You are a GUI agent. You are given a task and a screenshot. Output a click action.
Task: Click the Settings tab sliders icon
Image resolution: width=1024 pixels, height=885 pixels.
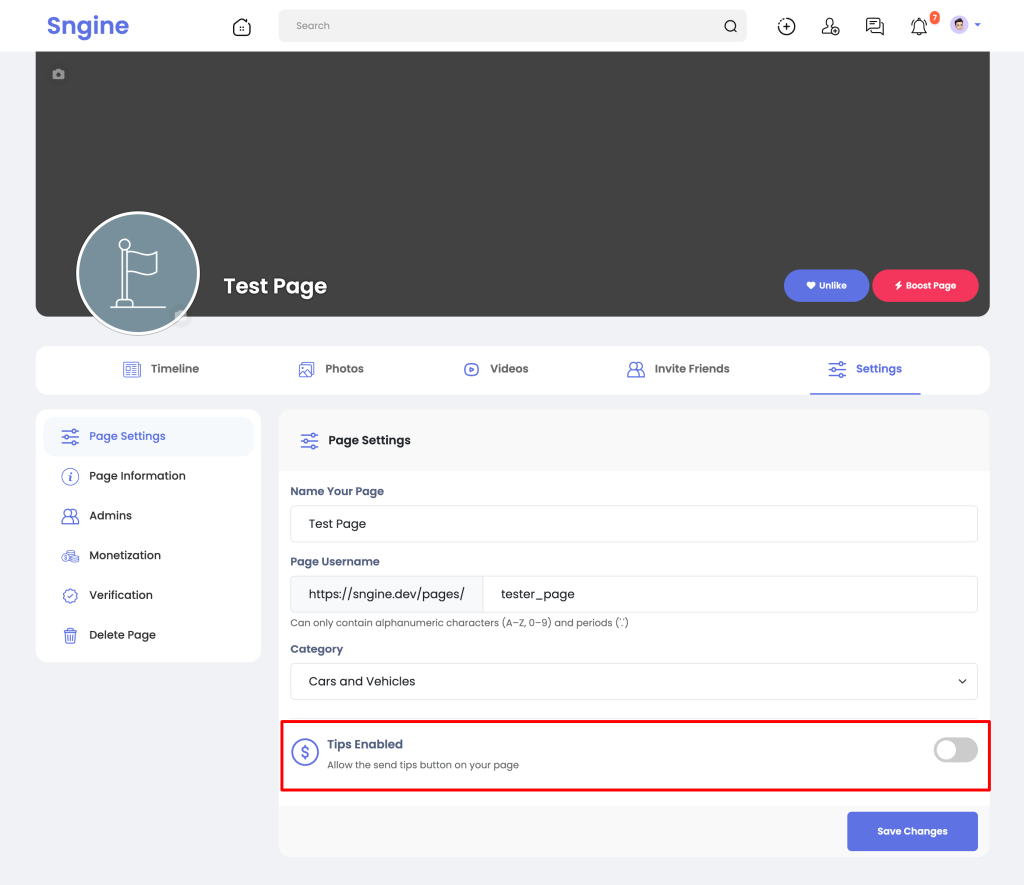click(x=837, y=370)
